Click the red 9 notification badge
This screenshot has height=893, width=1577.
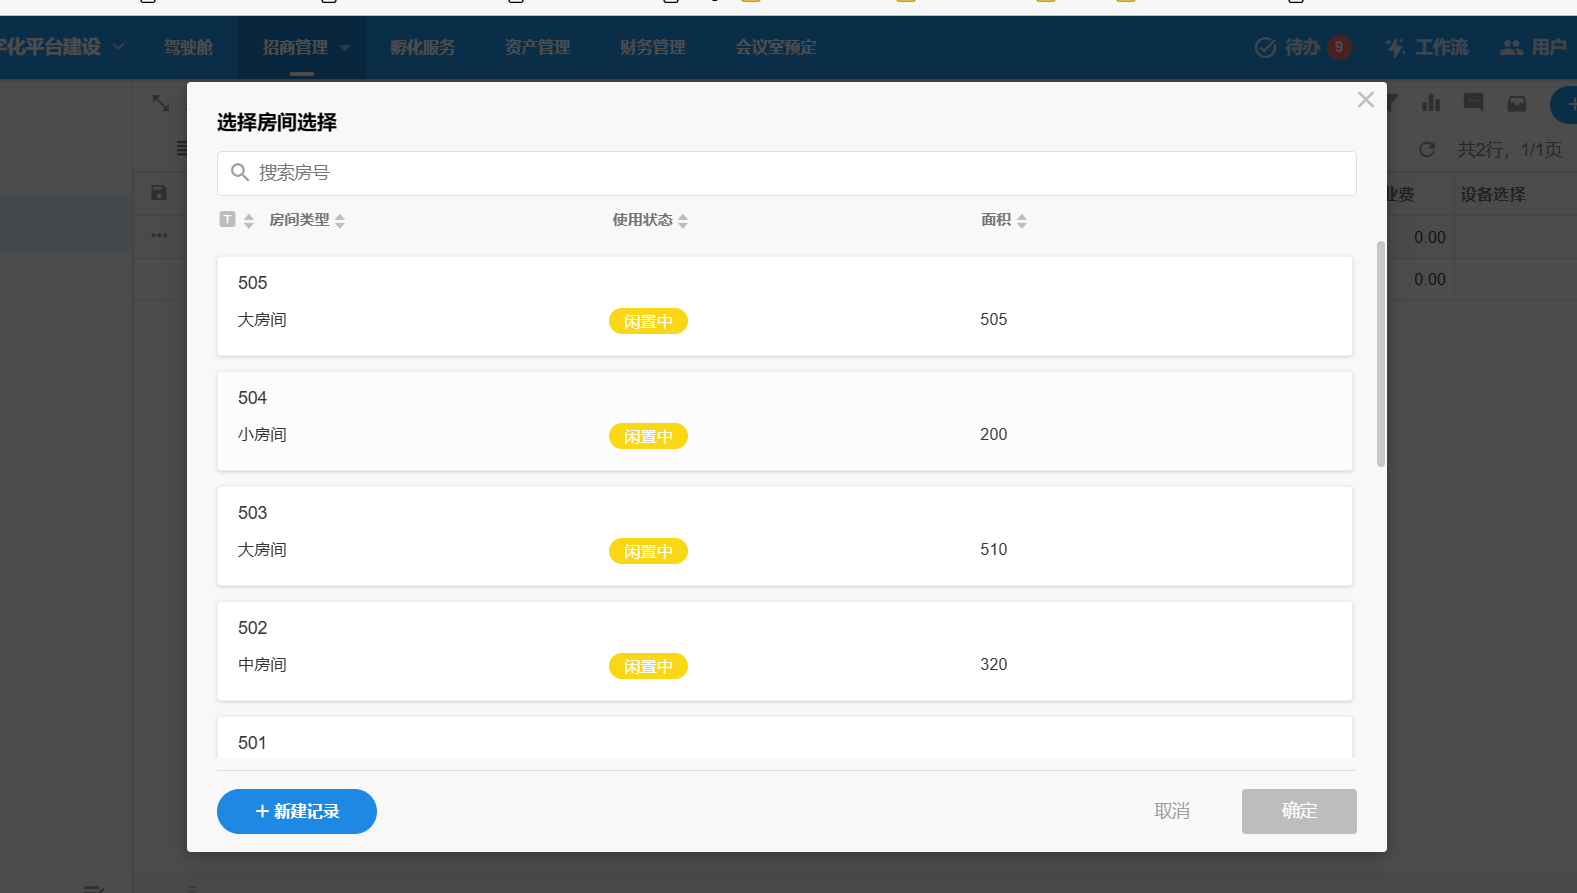[x=1339, y=47]
